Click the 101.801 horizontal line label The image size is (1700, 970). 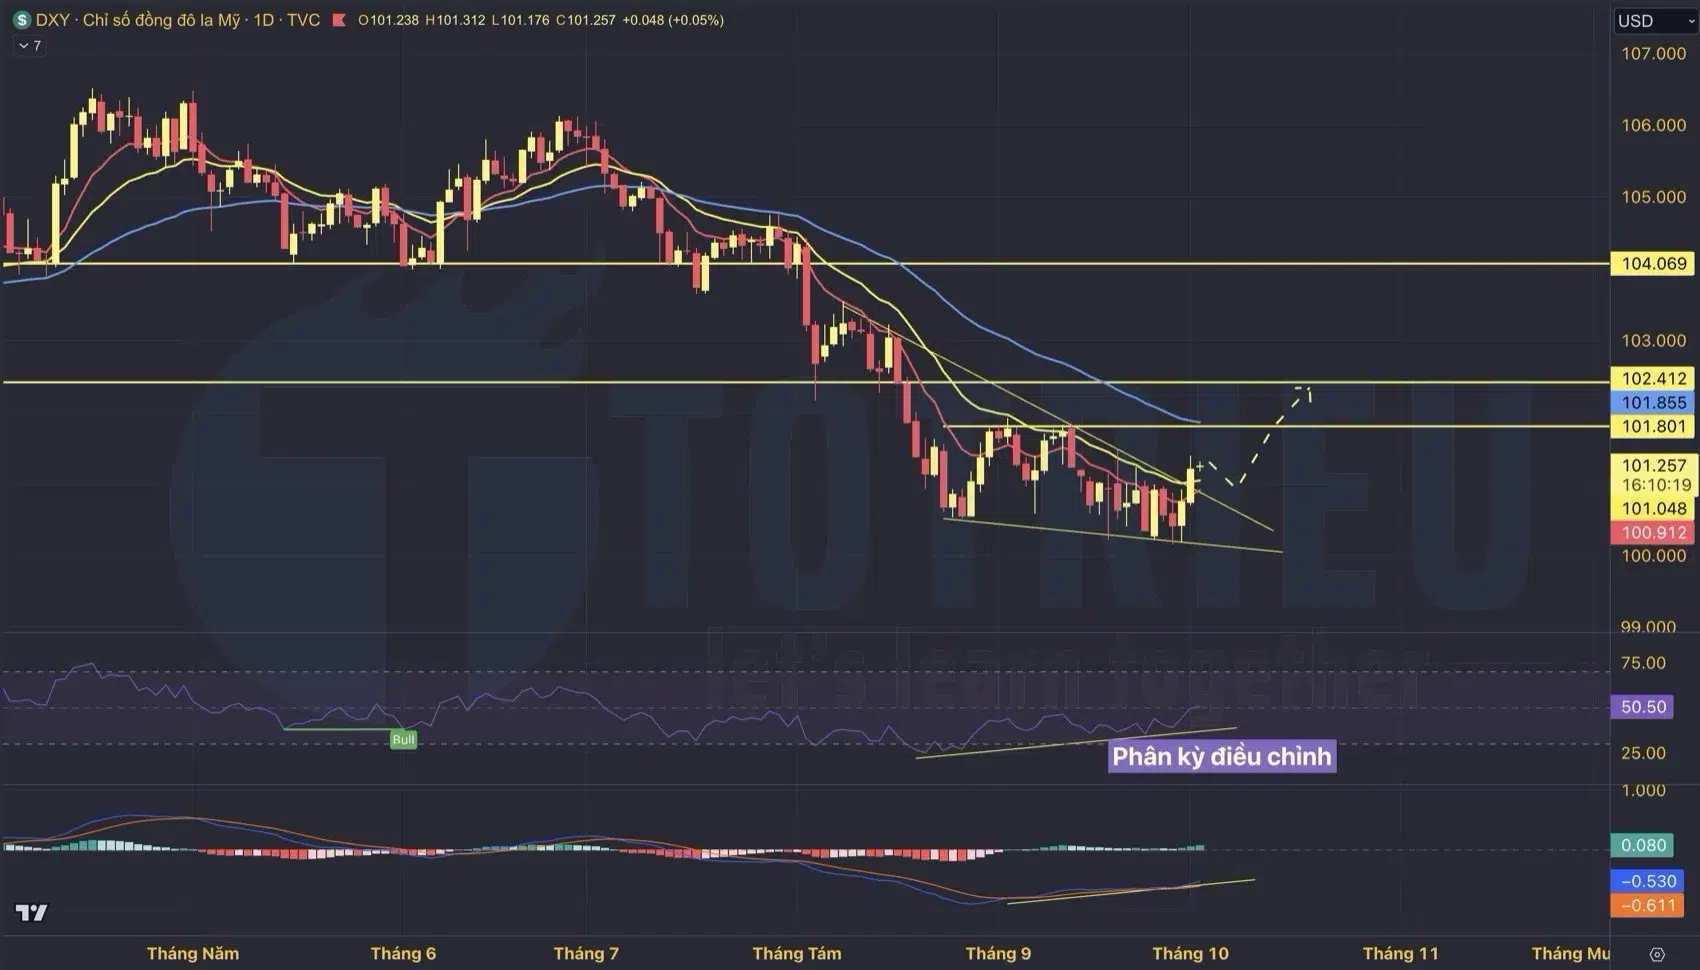coord(1654,426)
